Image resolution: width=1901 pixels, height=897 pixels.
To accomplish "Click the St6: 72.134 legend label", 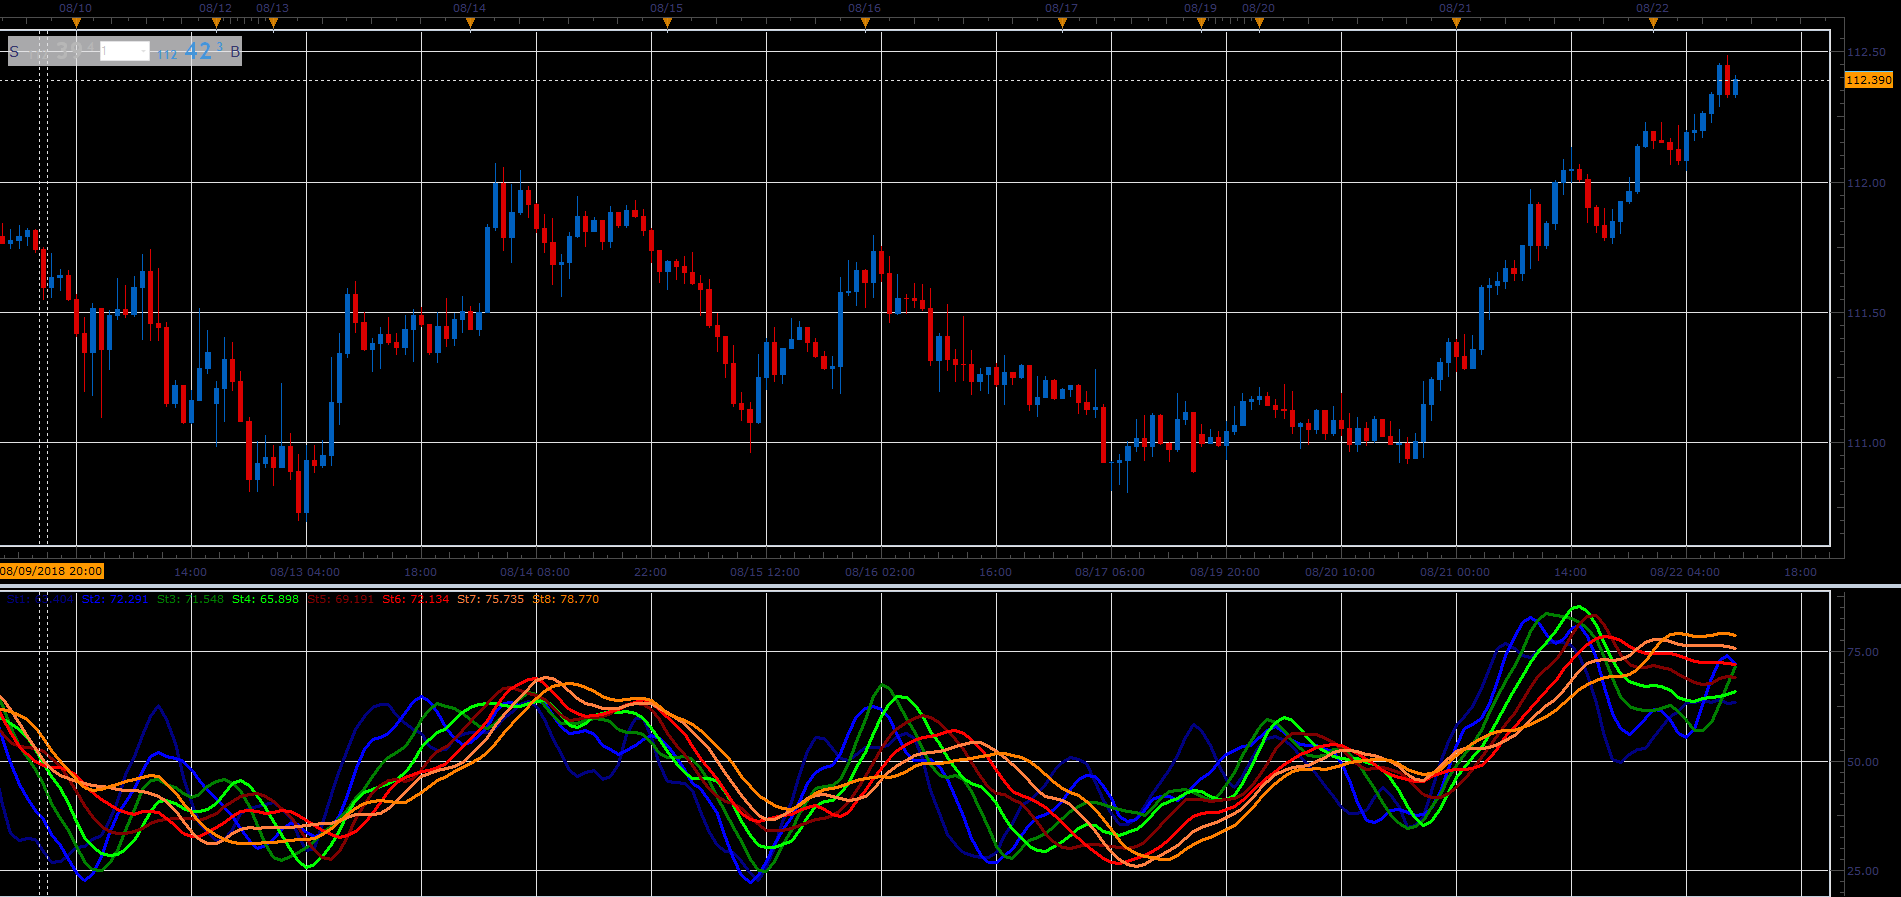I will point(416,599).
